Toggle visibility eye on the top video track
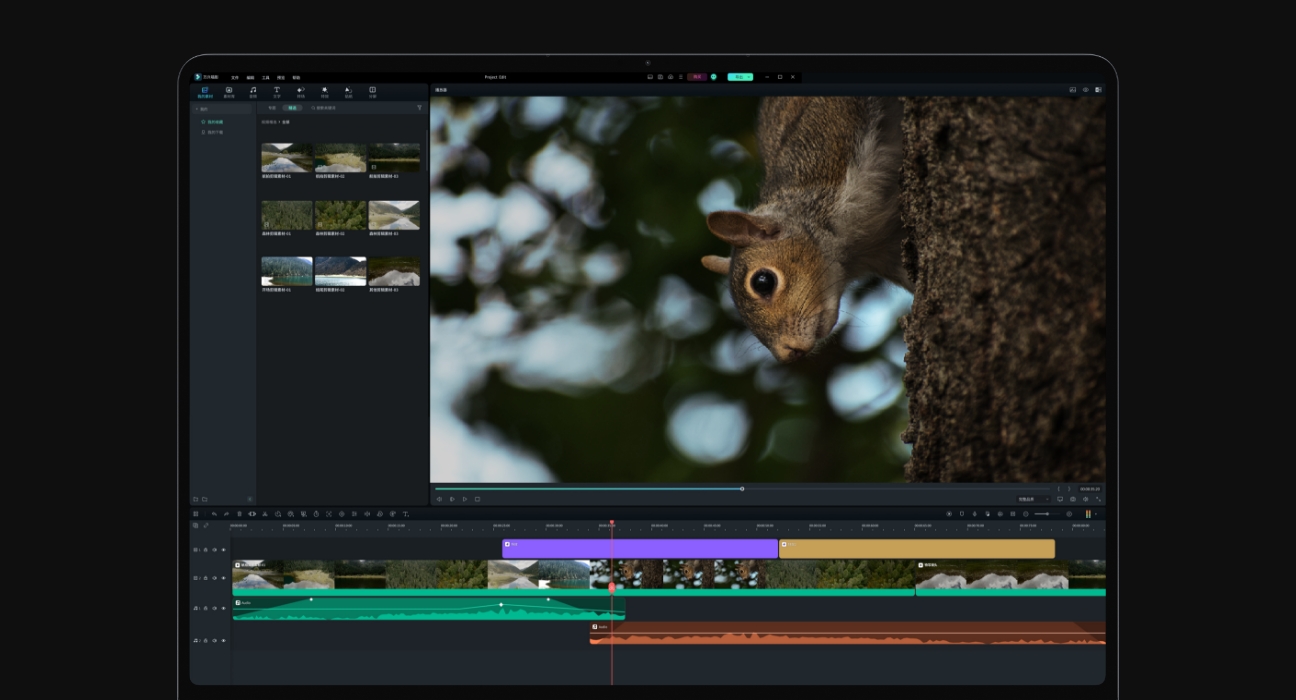1296x700 pixels. (x=223, y=549)
